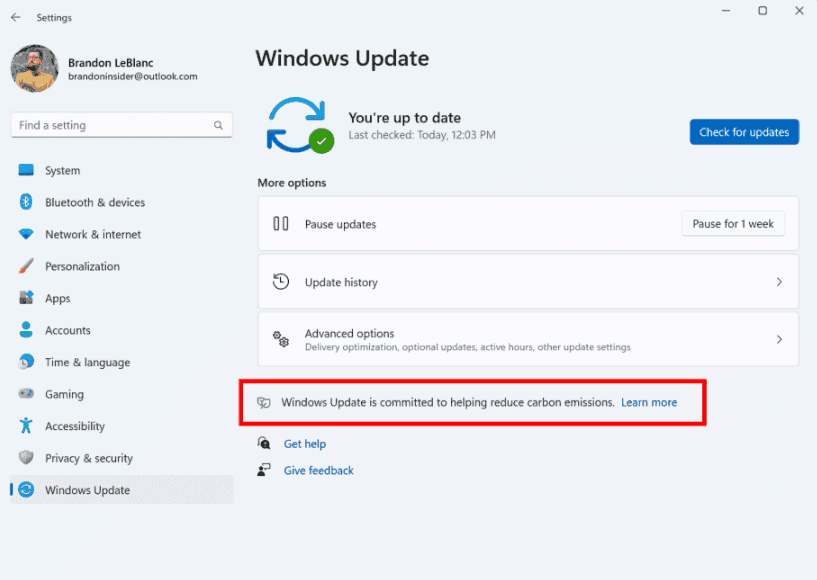Click the Get help link
The height and width of the screenshot is (580, 817).
(x=305, y=444)
